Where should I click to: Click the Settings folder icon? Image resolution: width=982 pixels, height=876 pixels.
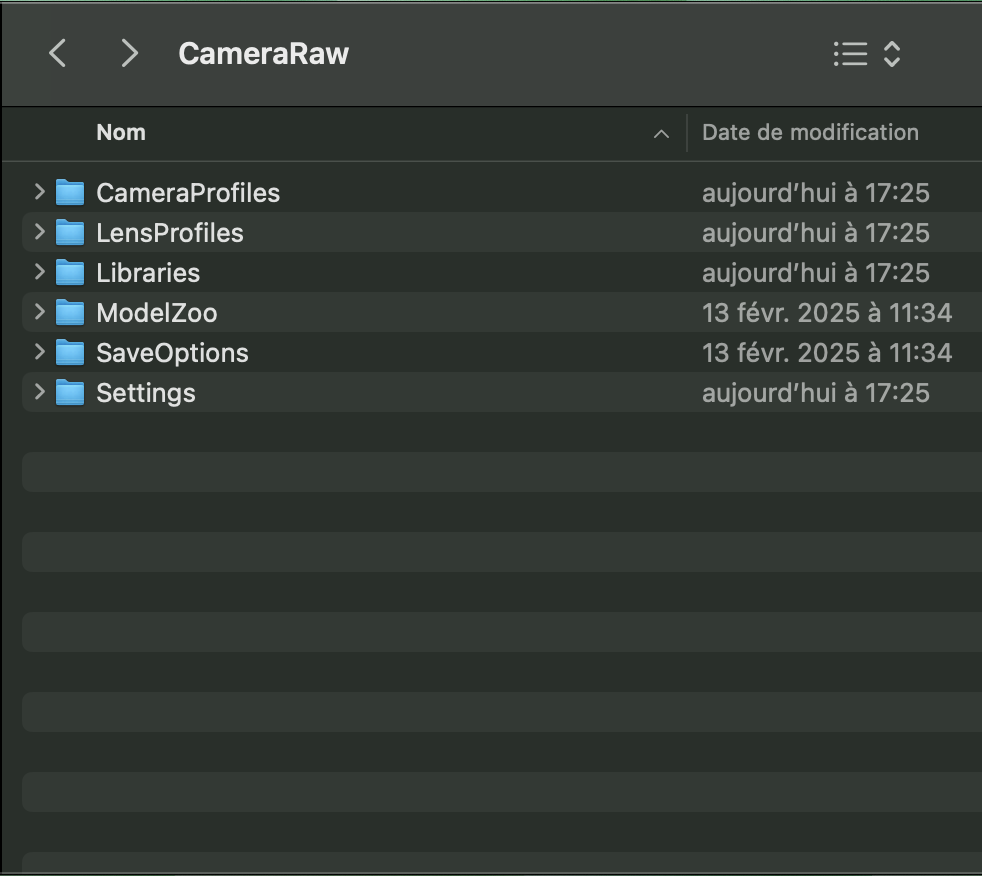tap(70, 392)
